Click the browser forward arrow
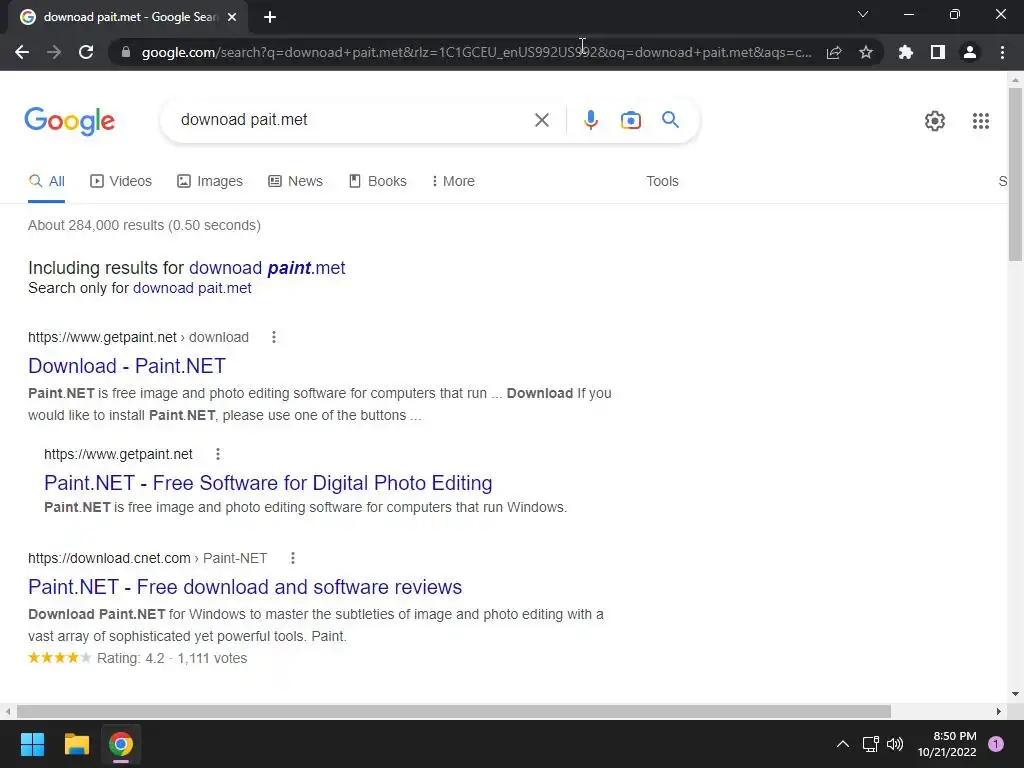 54,52
